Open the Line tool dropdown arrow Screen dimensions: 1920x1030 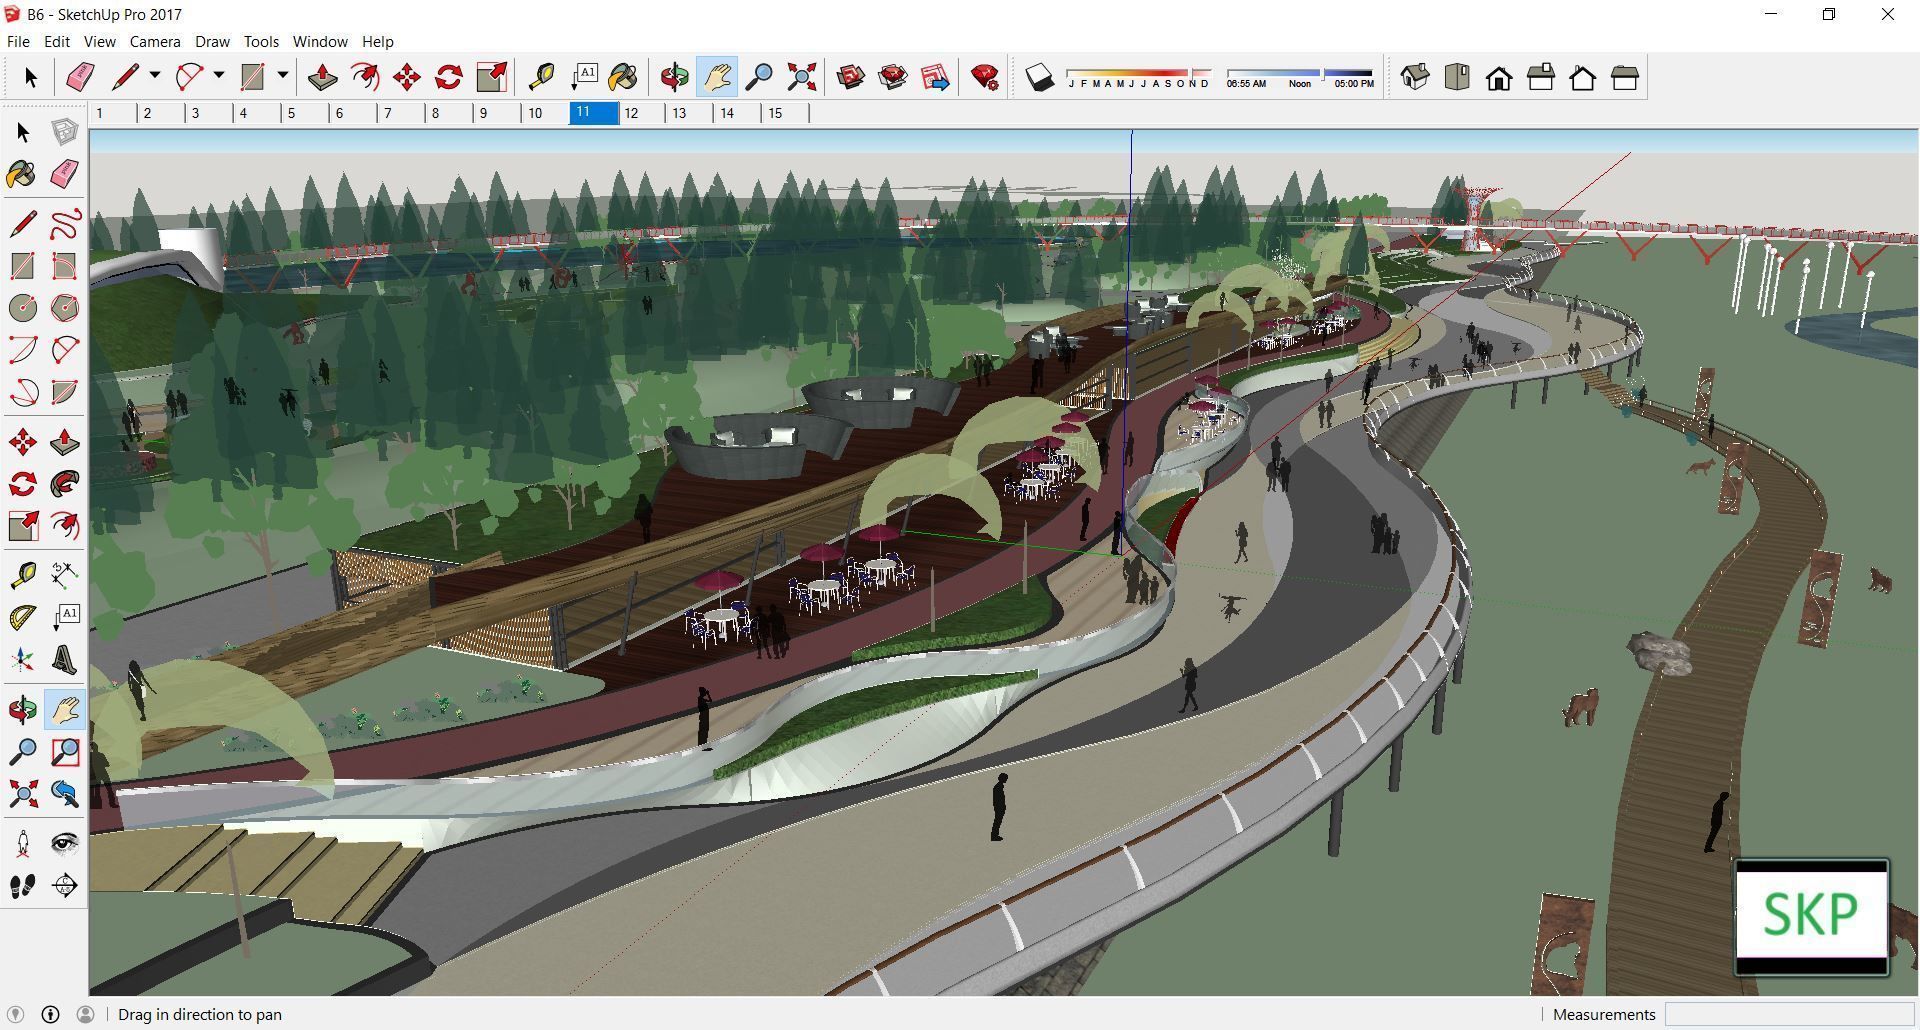pyautogui.click(x=155, y=75)
